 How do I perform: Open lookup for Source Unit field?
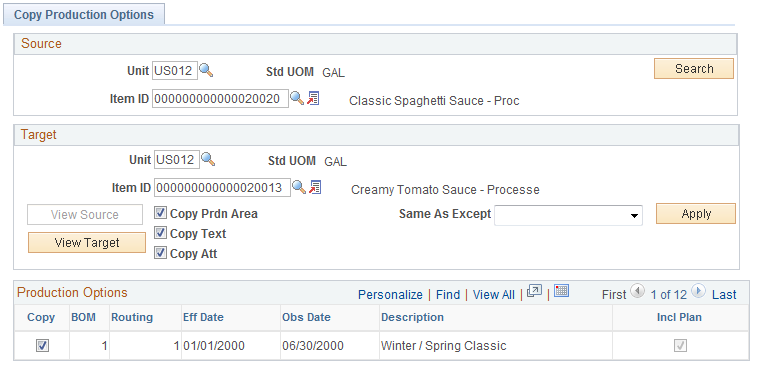click(x=206, y=71)
